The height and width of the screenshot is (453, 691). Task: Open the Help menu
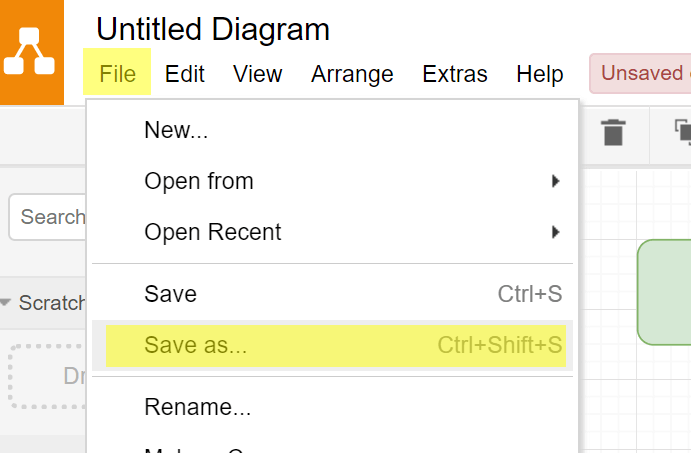(x=539, y=74)
